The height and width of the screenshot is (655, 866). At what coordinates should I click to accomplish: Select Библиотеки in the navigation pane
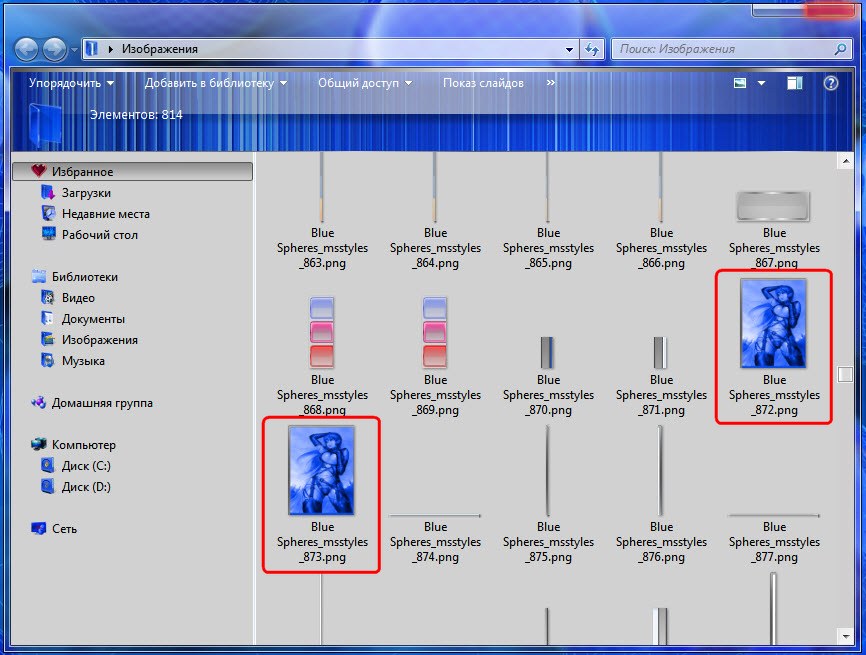85,277
